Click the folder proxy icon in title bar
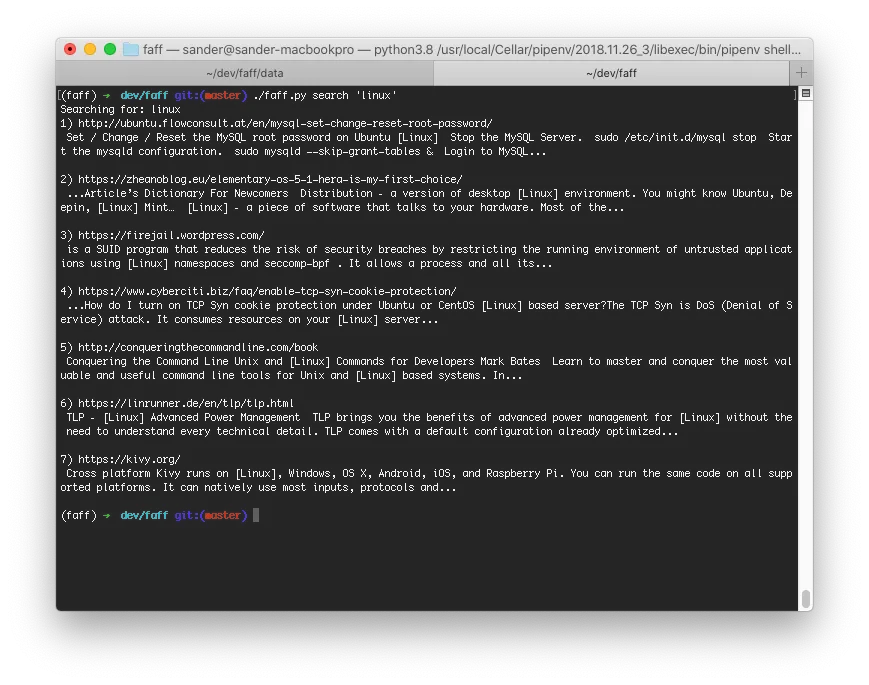 pos(131,49)
